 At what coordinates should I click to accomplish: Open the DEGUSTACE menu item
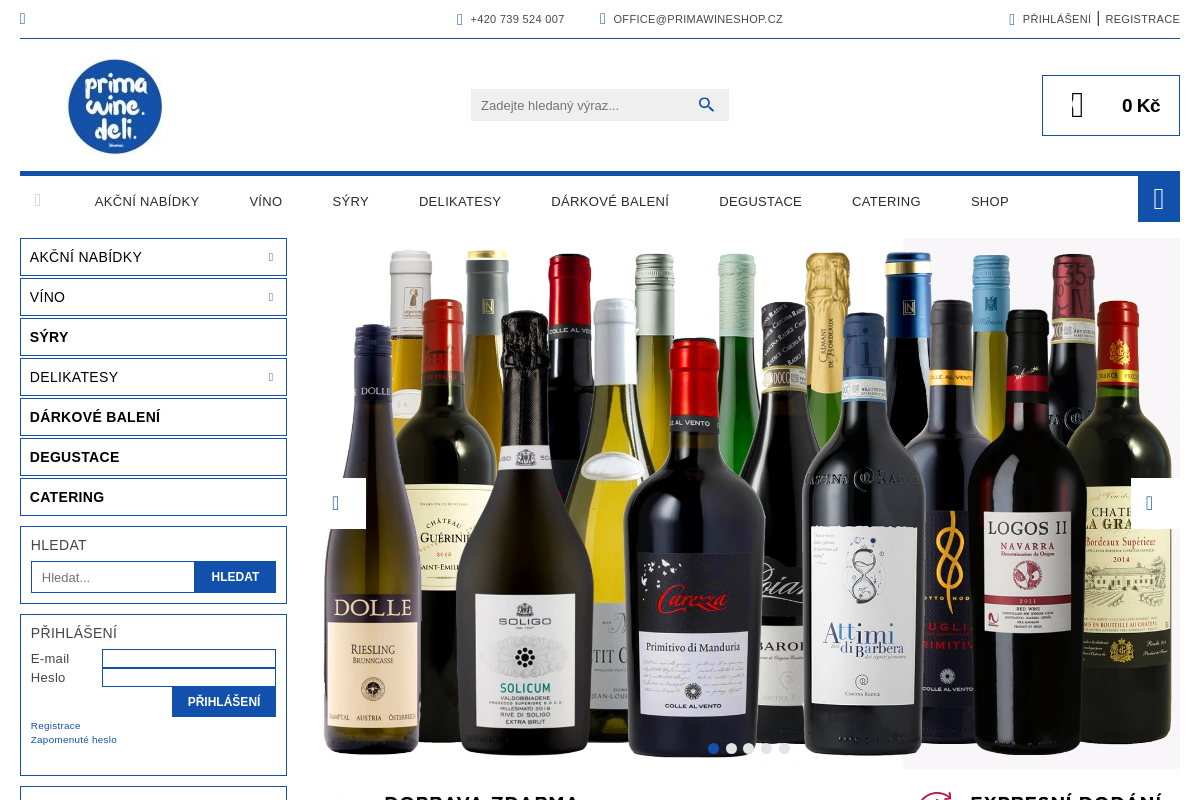coord(760,201)
